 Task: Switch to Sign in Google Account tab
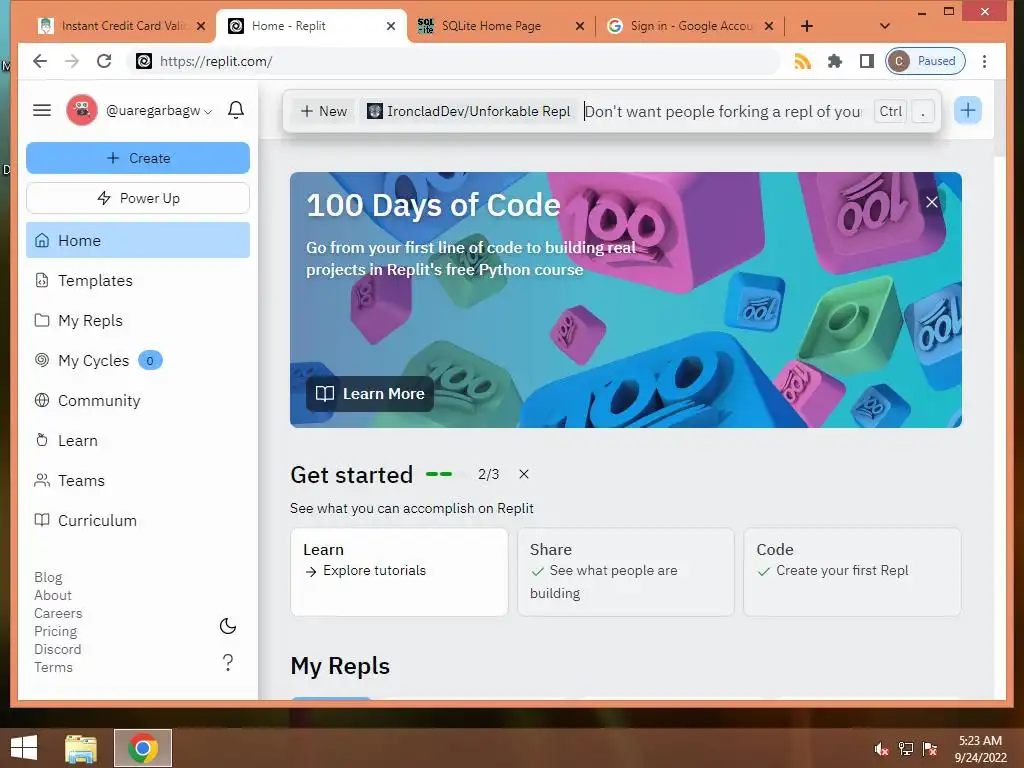[690, 26]
